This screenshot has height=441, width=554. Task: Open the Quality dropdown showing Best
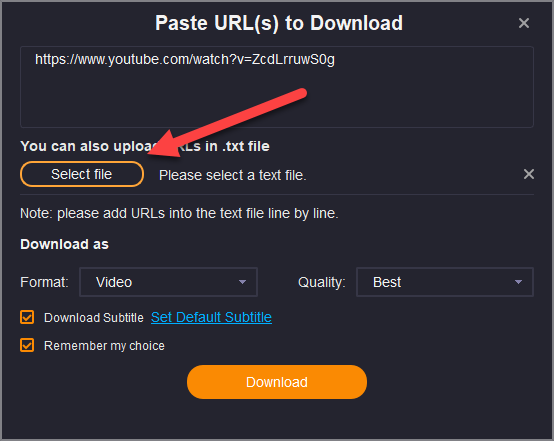(x=445, y=282)
